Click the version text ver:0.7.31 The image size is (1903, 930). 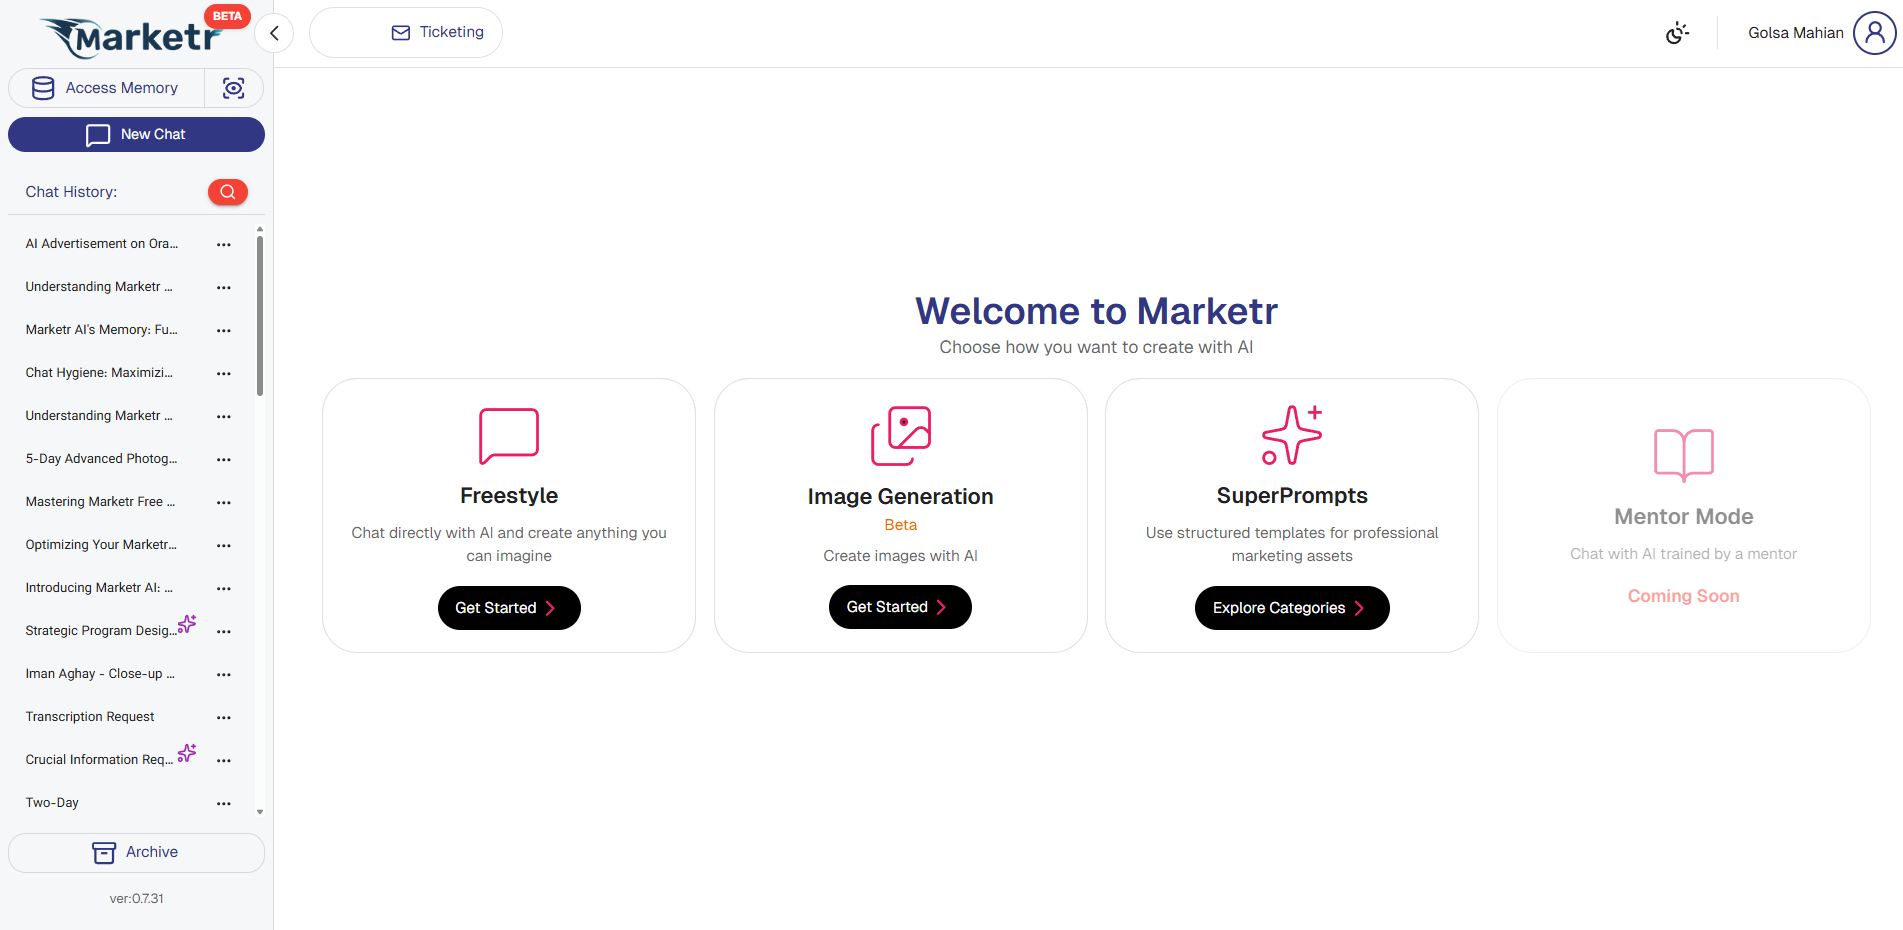pos(137,899)
